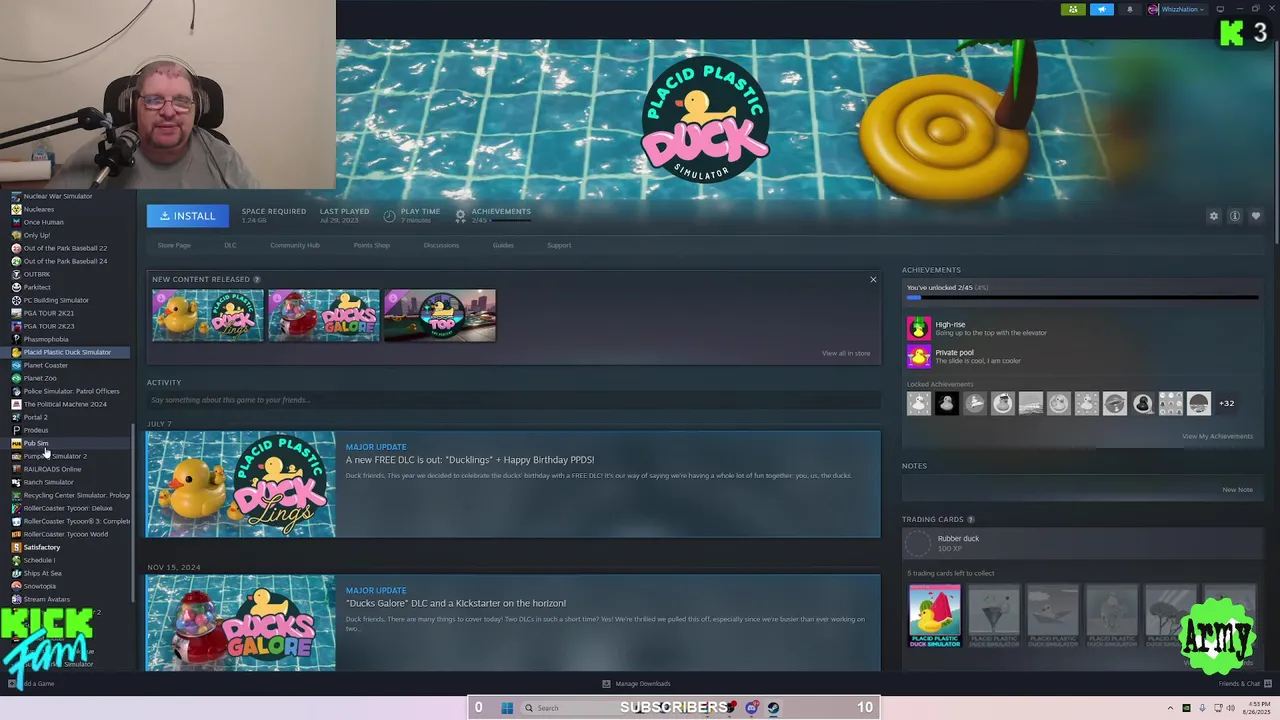Open the blue announcements megaphone icon

1102,9
